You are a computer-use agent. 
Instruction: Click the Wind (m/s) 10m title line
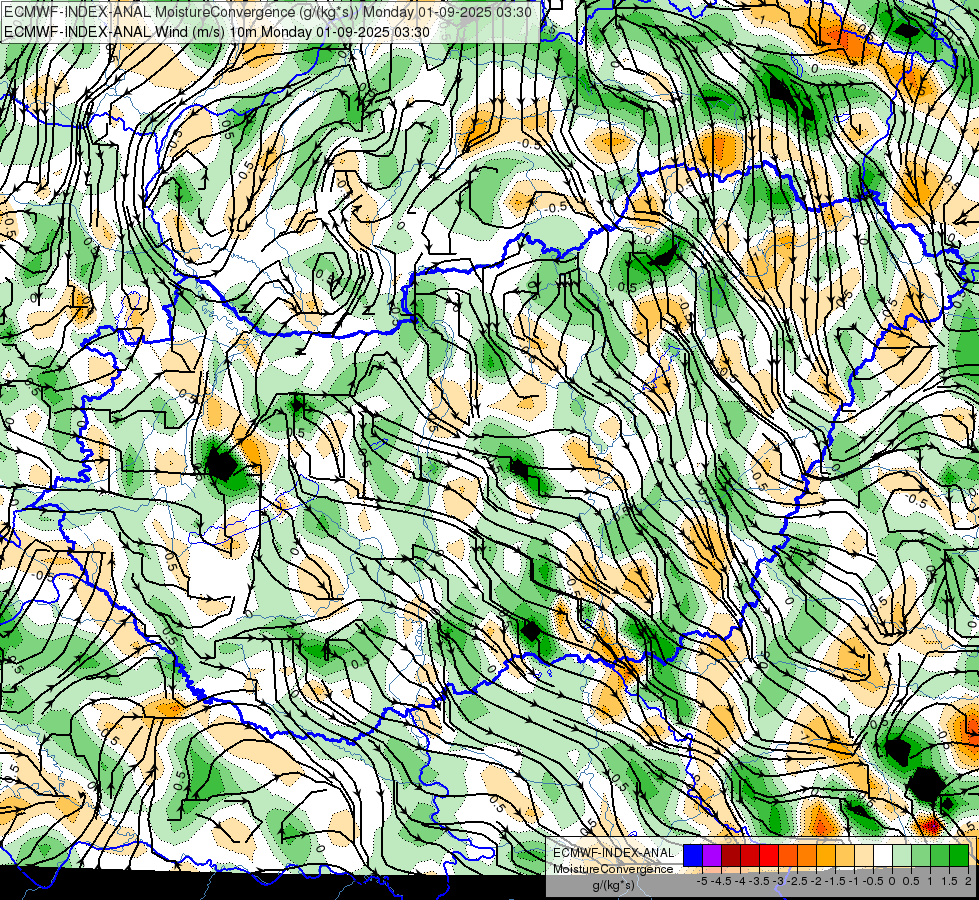point(217,31)
